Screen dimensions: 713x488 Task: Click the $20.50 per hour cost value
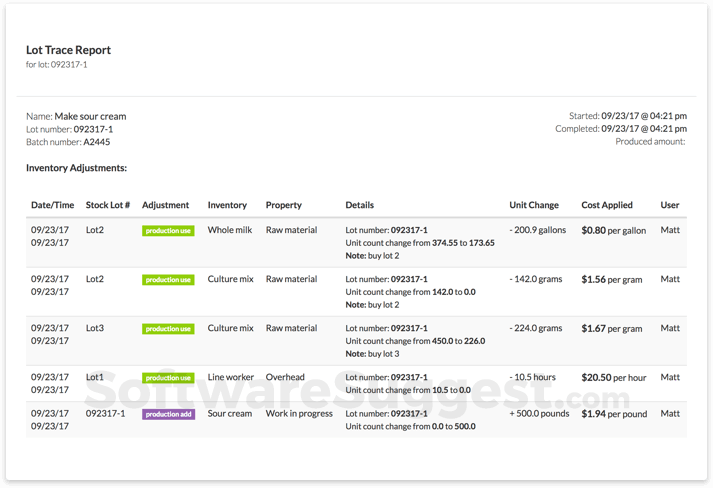[x=614, y=377]
